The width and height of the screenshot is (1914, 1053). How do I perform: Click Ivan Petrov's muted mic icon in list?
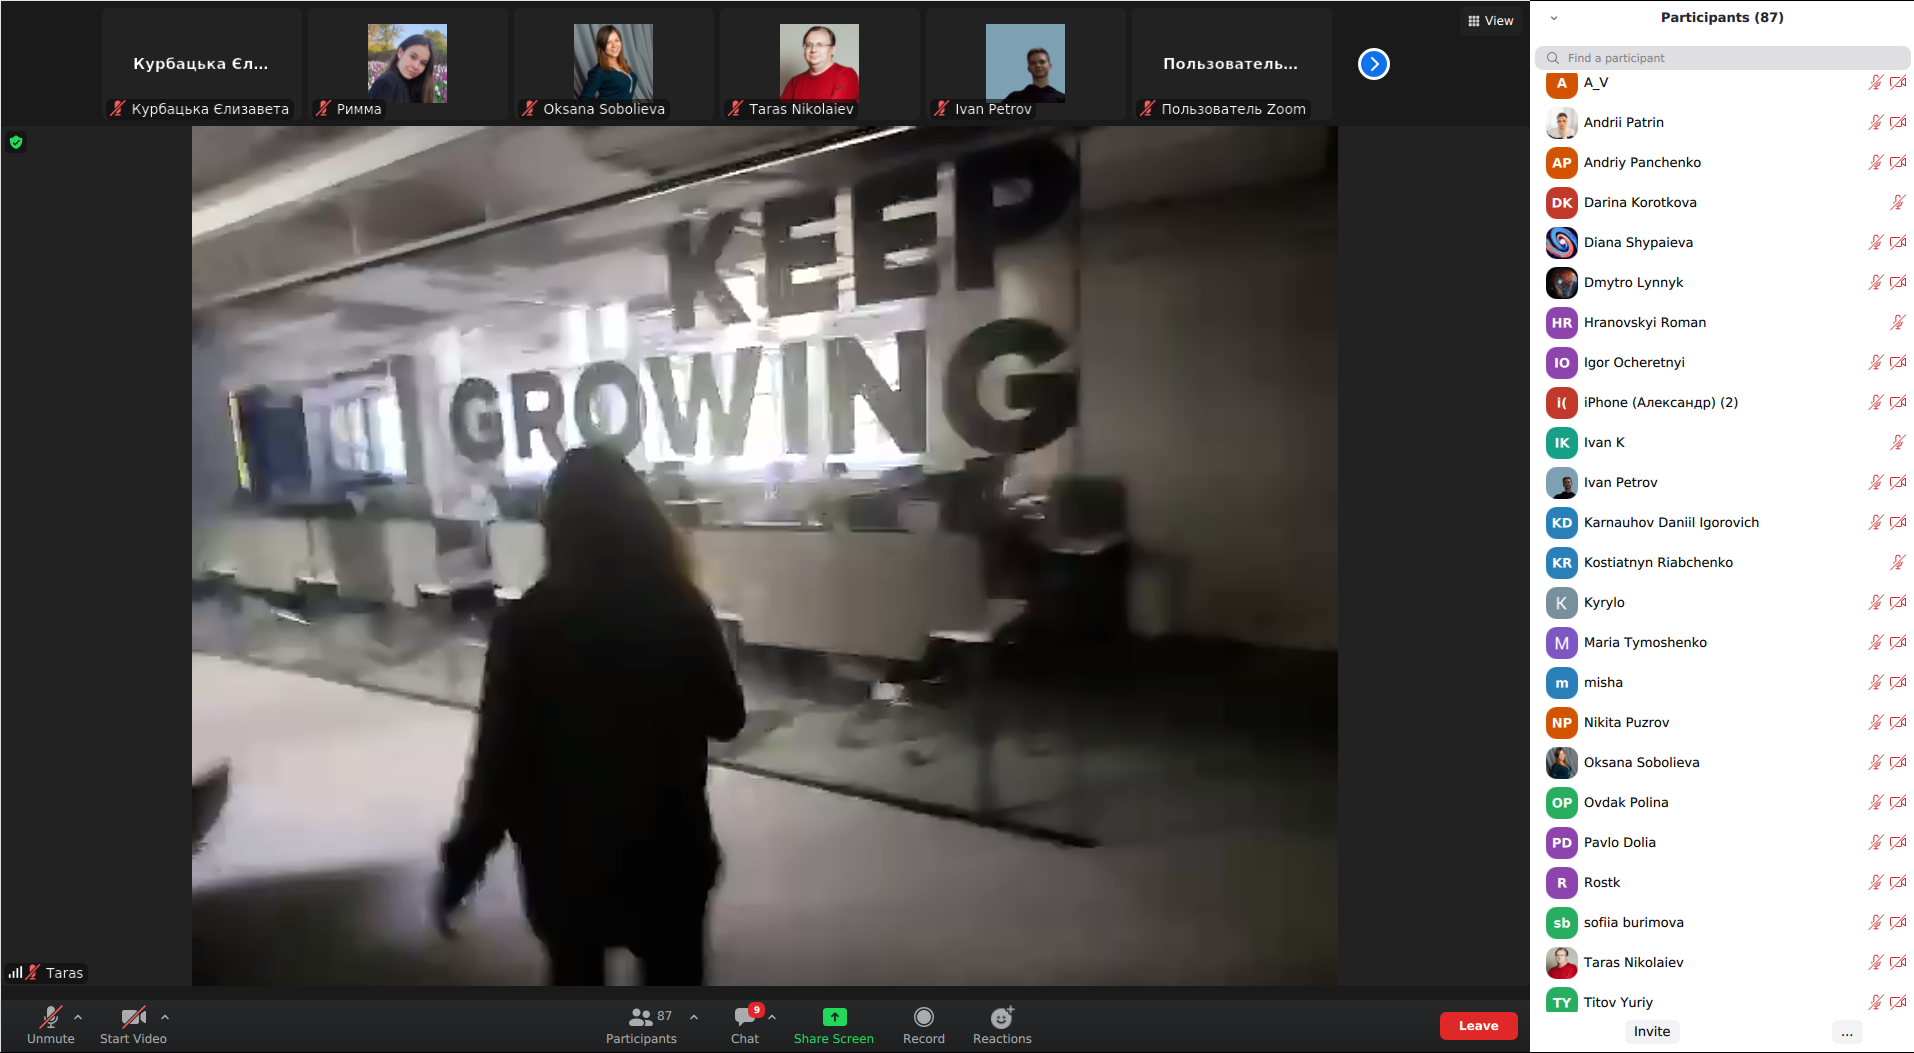[x=1875, y=482]
